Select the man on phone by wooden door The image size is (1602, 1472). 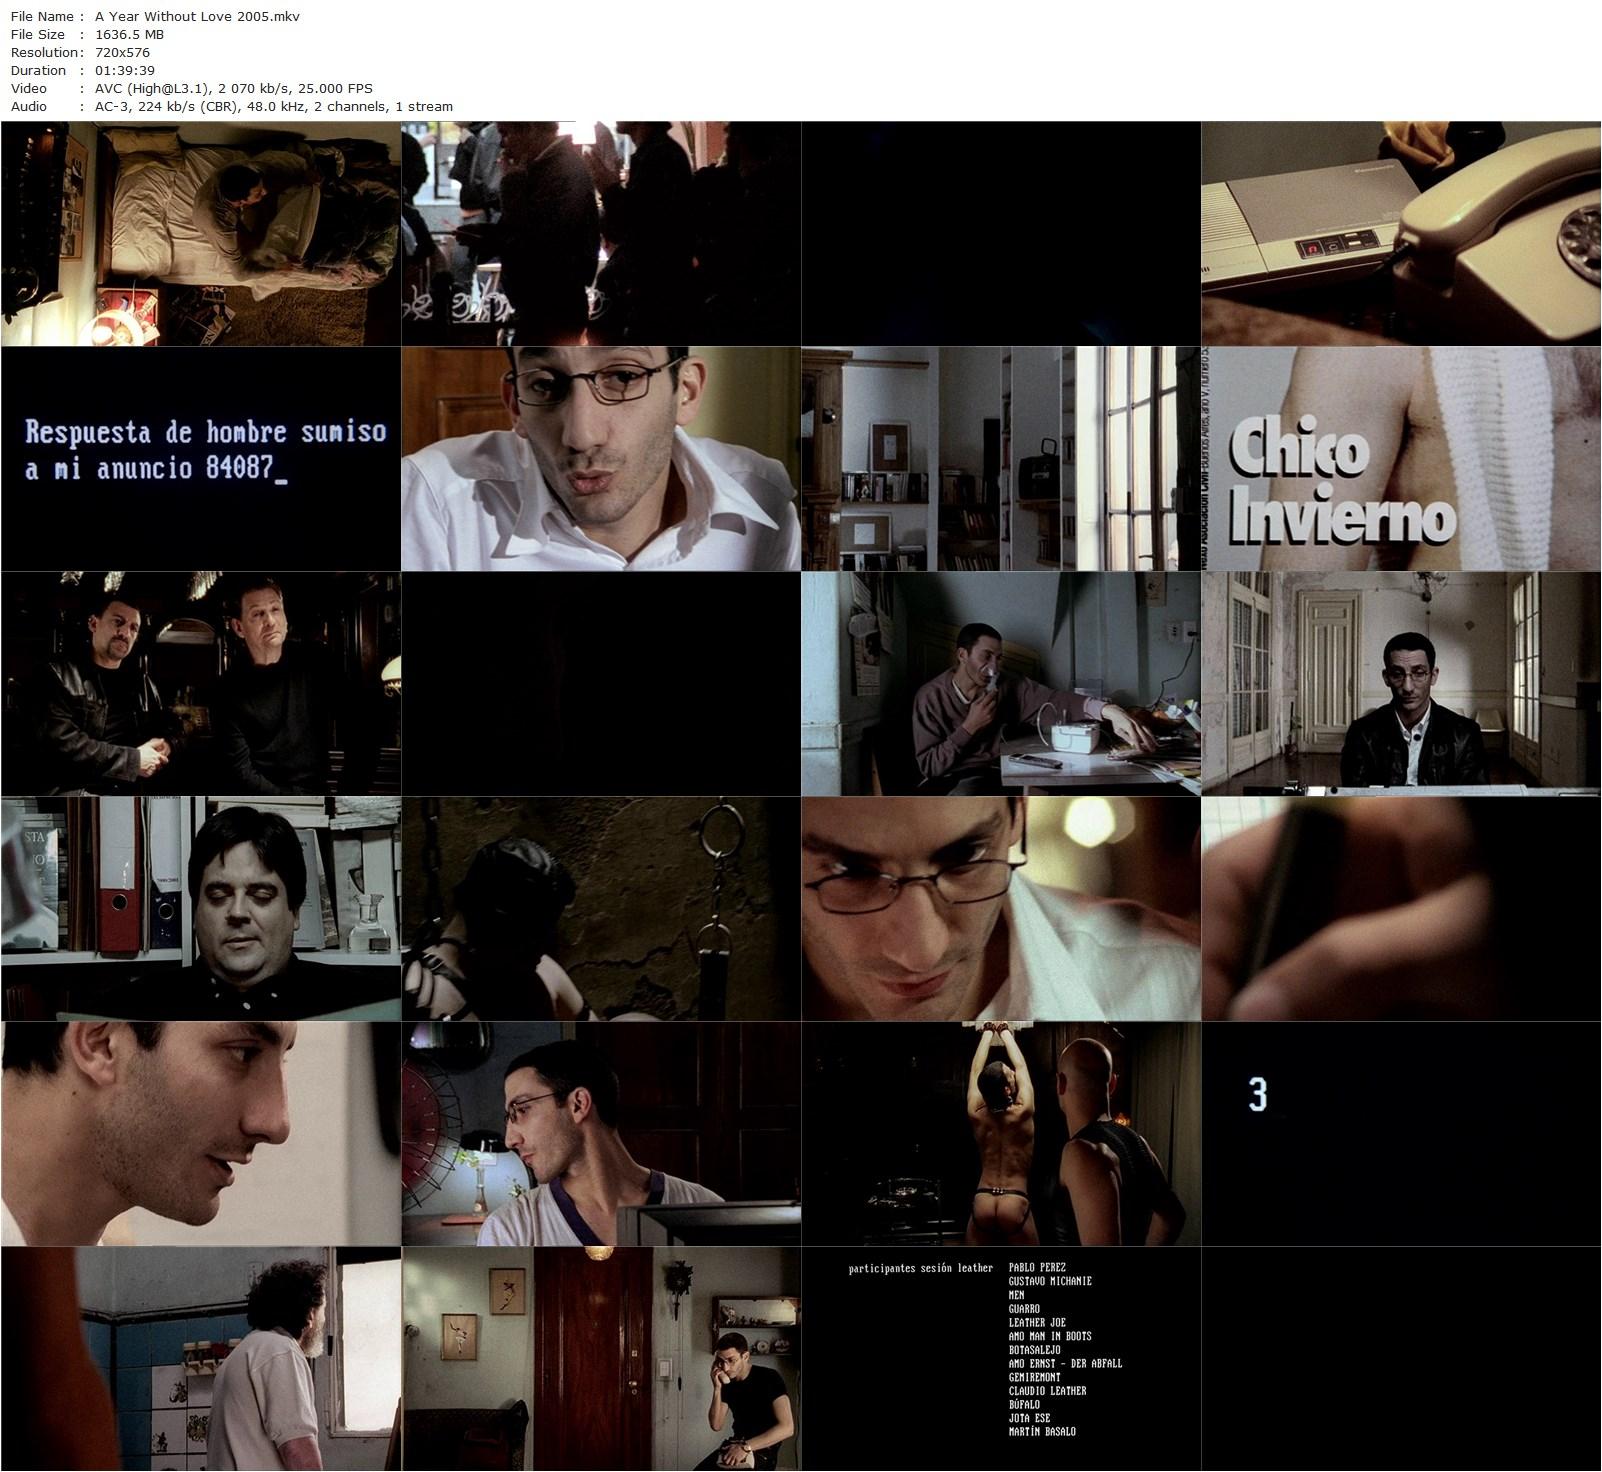[601, 1359]
